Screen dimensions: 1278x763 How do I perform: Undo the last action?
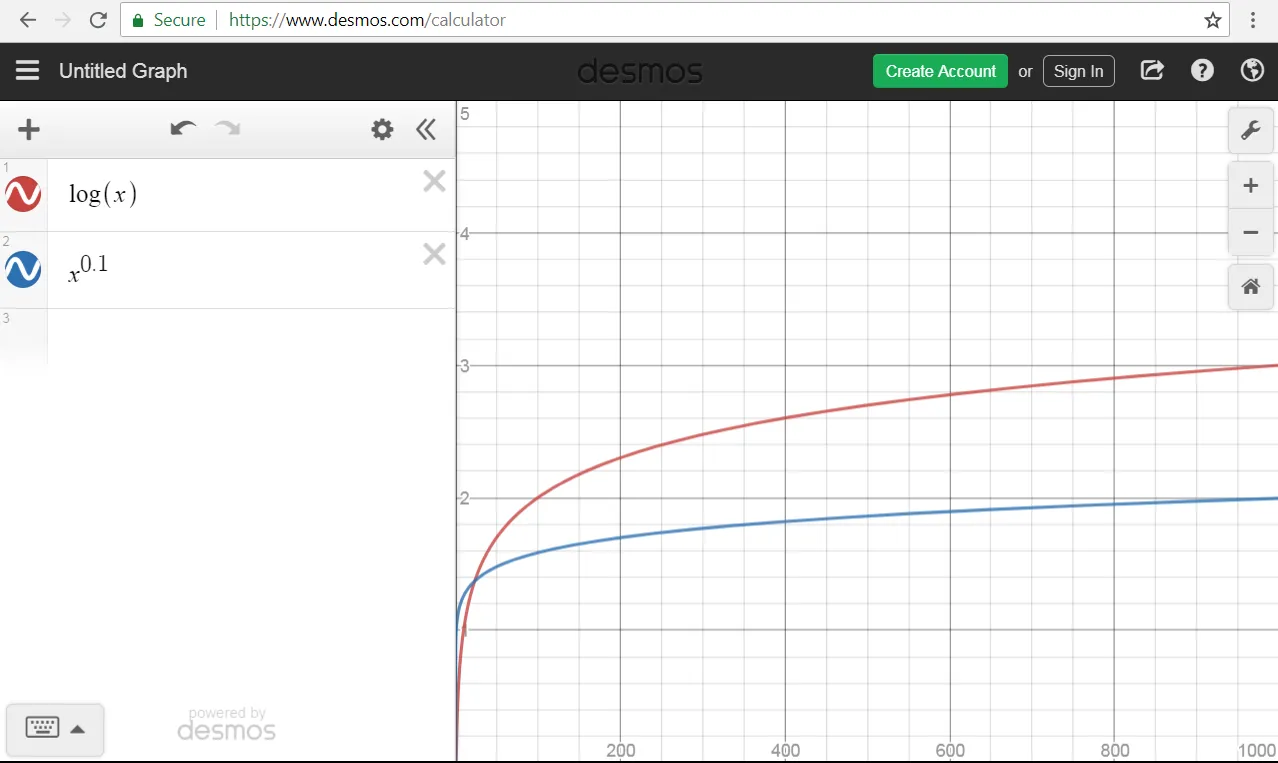coord(183,128)
